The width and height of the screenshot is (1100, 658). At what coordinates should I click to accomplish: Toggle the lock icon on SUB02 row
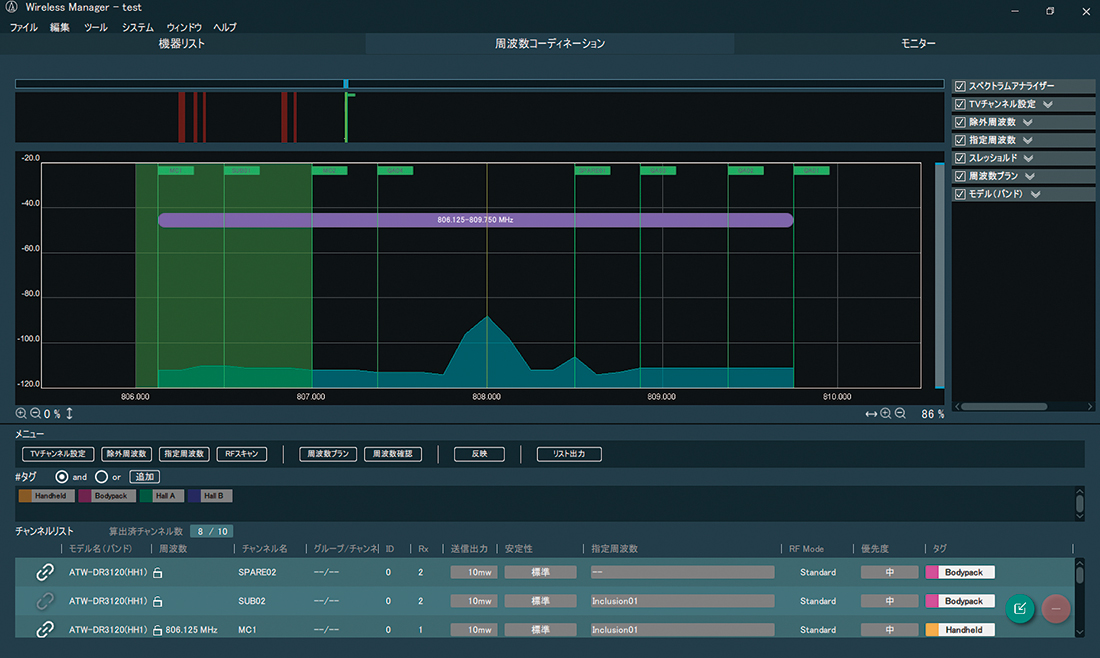158,601
